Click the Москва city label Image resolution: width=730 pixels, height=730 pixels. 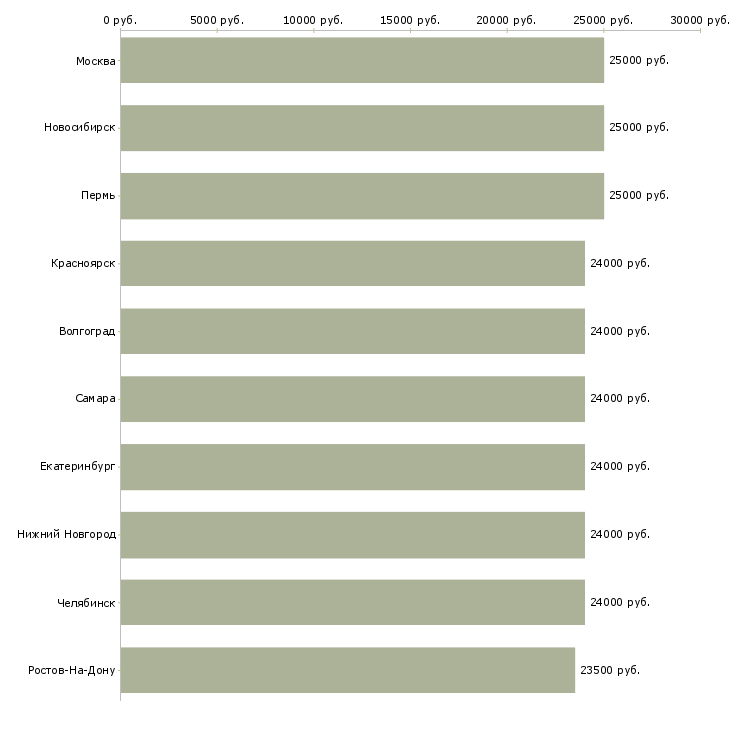(x=95, y=61)
